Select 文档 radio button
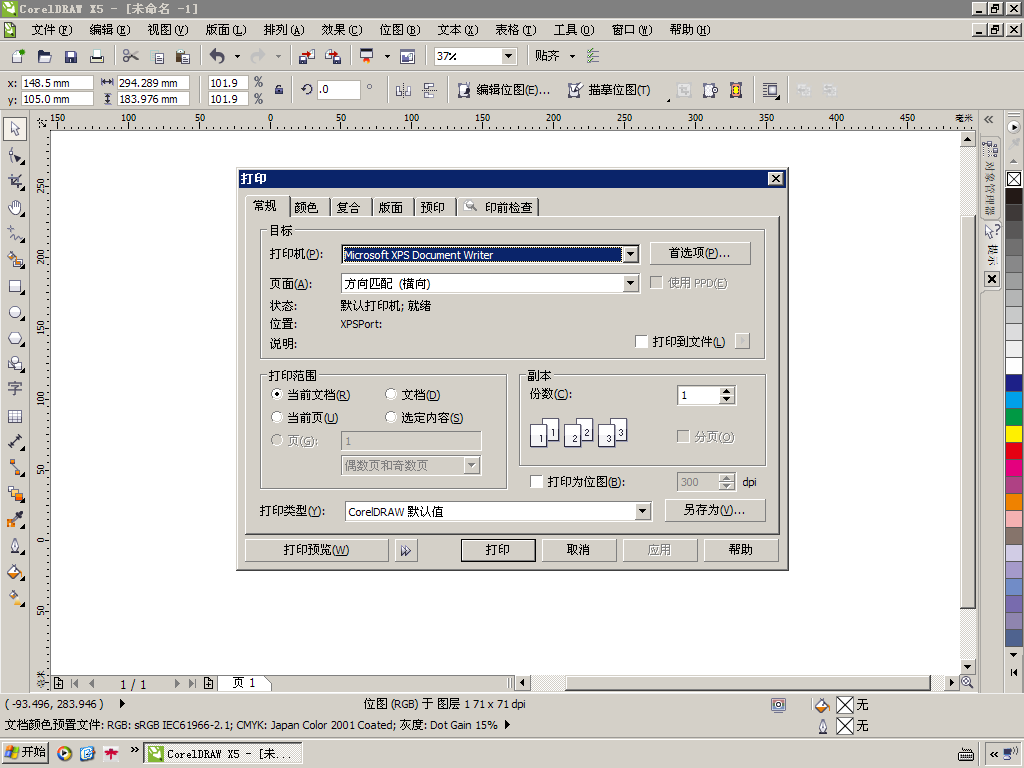Screen dimensions: 1024x768 pos(391,394)
